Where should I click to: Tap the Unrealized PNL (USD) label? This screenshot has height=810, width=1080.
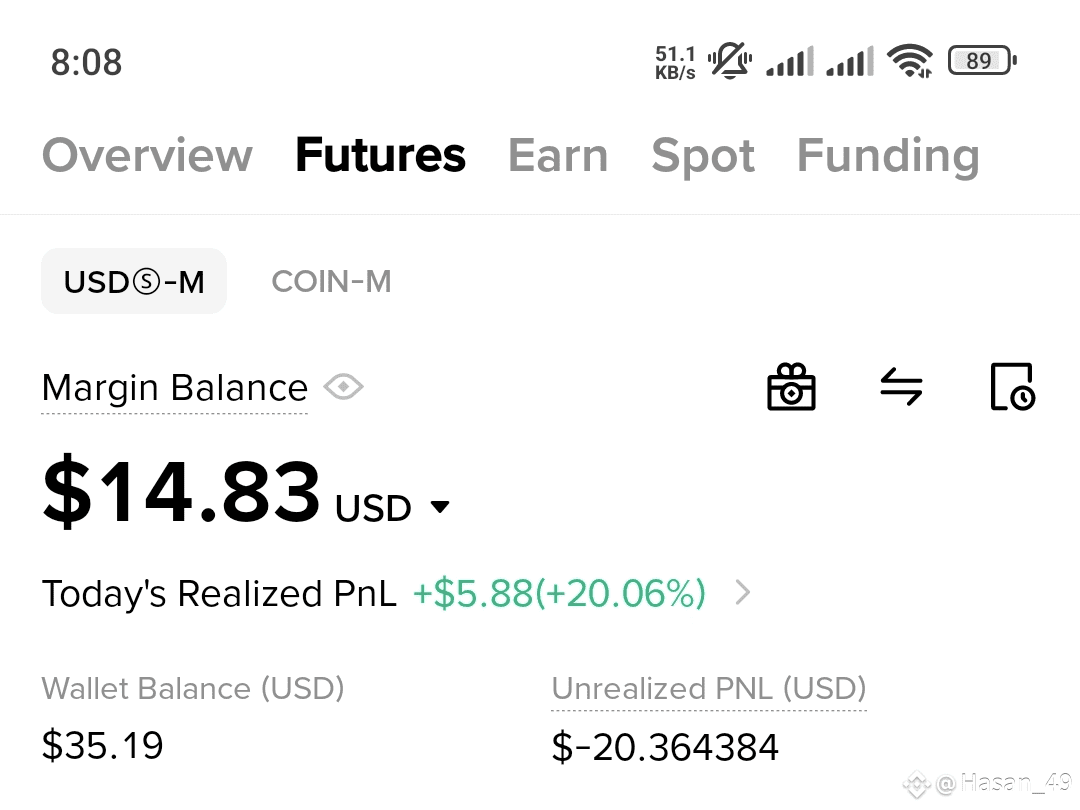click(709, 688)
